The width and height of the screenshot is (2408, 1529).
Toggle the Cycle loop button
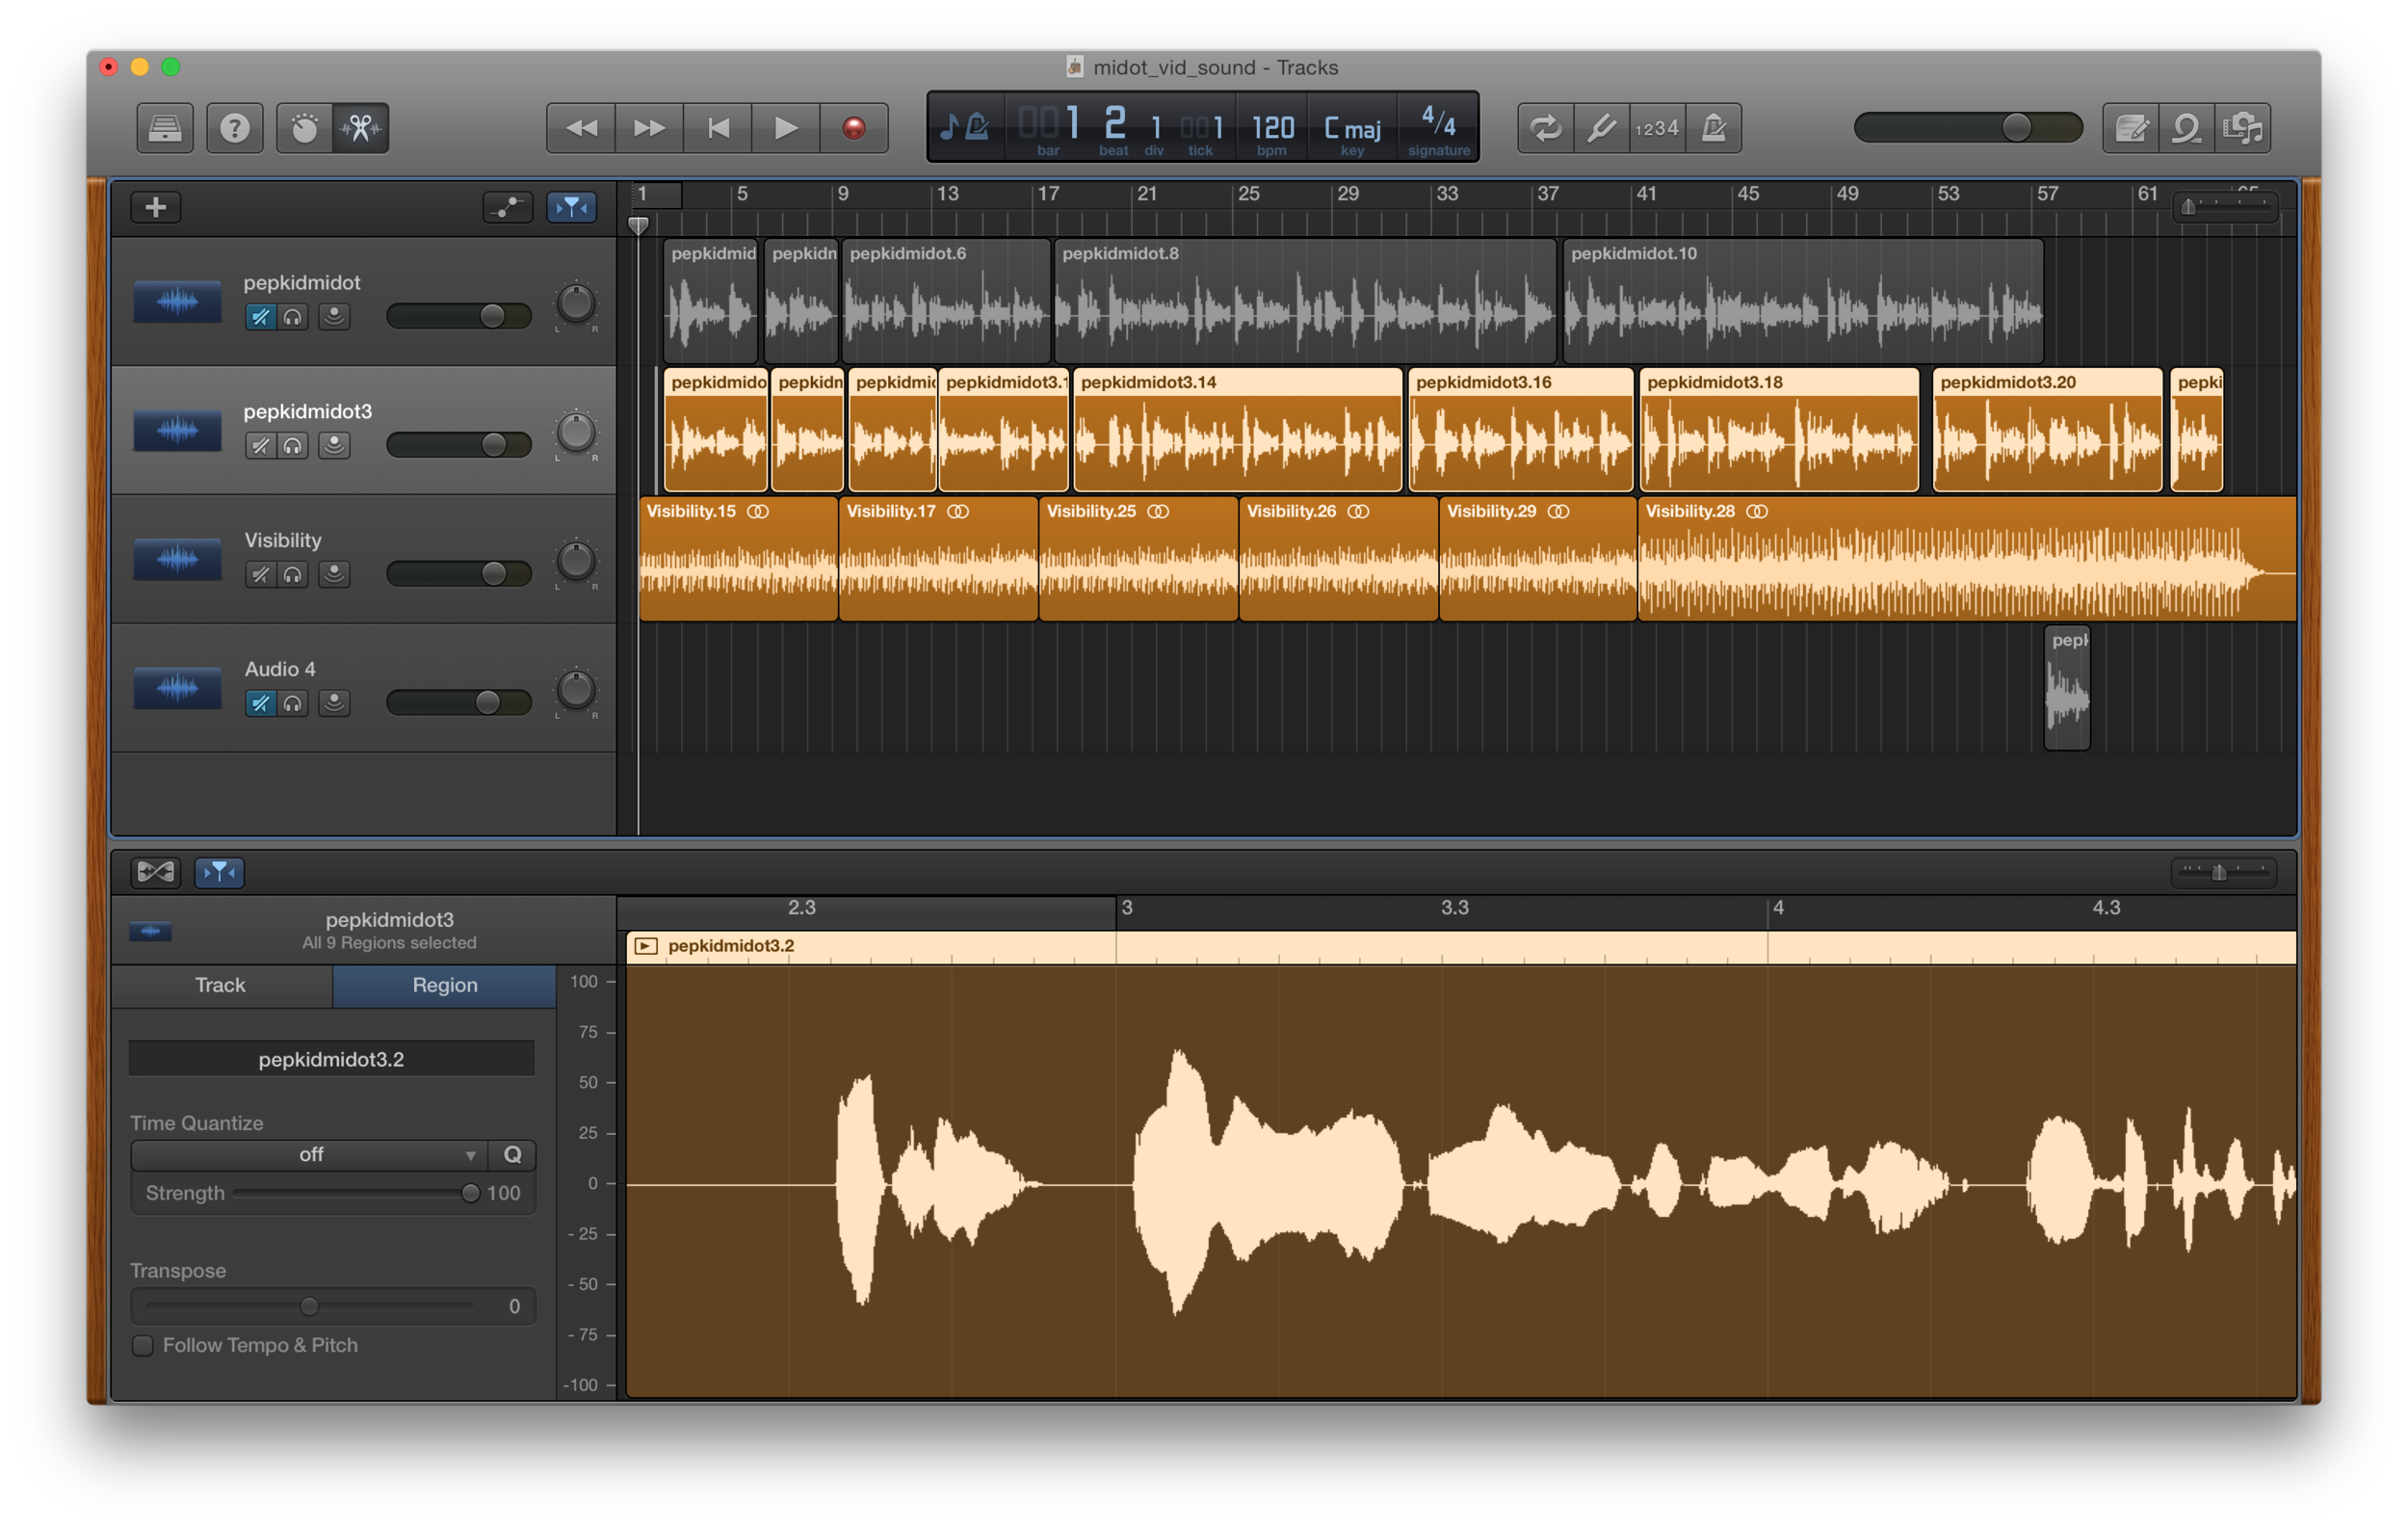click(x=1546, y=128)
